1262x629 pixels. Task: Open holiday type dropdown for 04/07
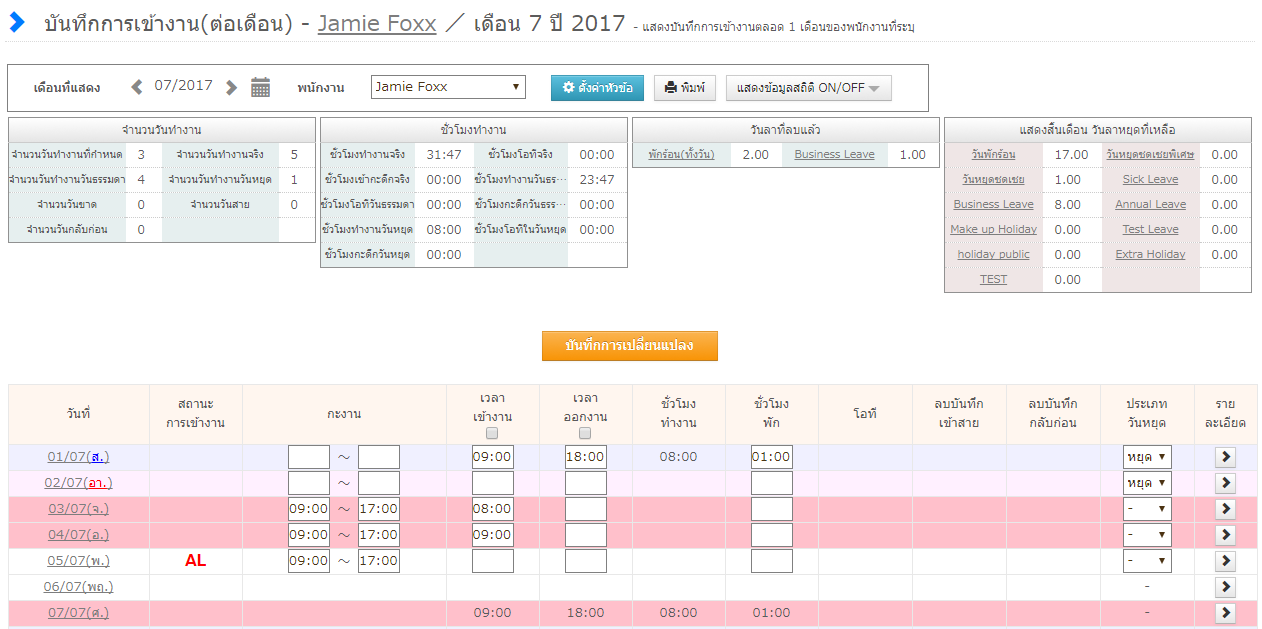1147,535
